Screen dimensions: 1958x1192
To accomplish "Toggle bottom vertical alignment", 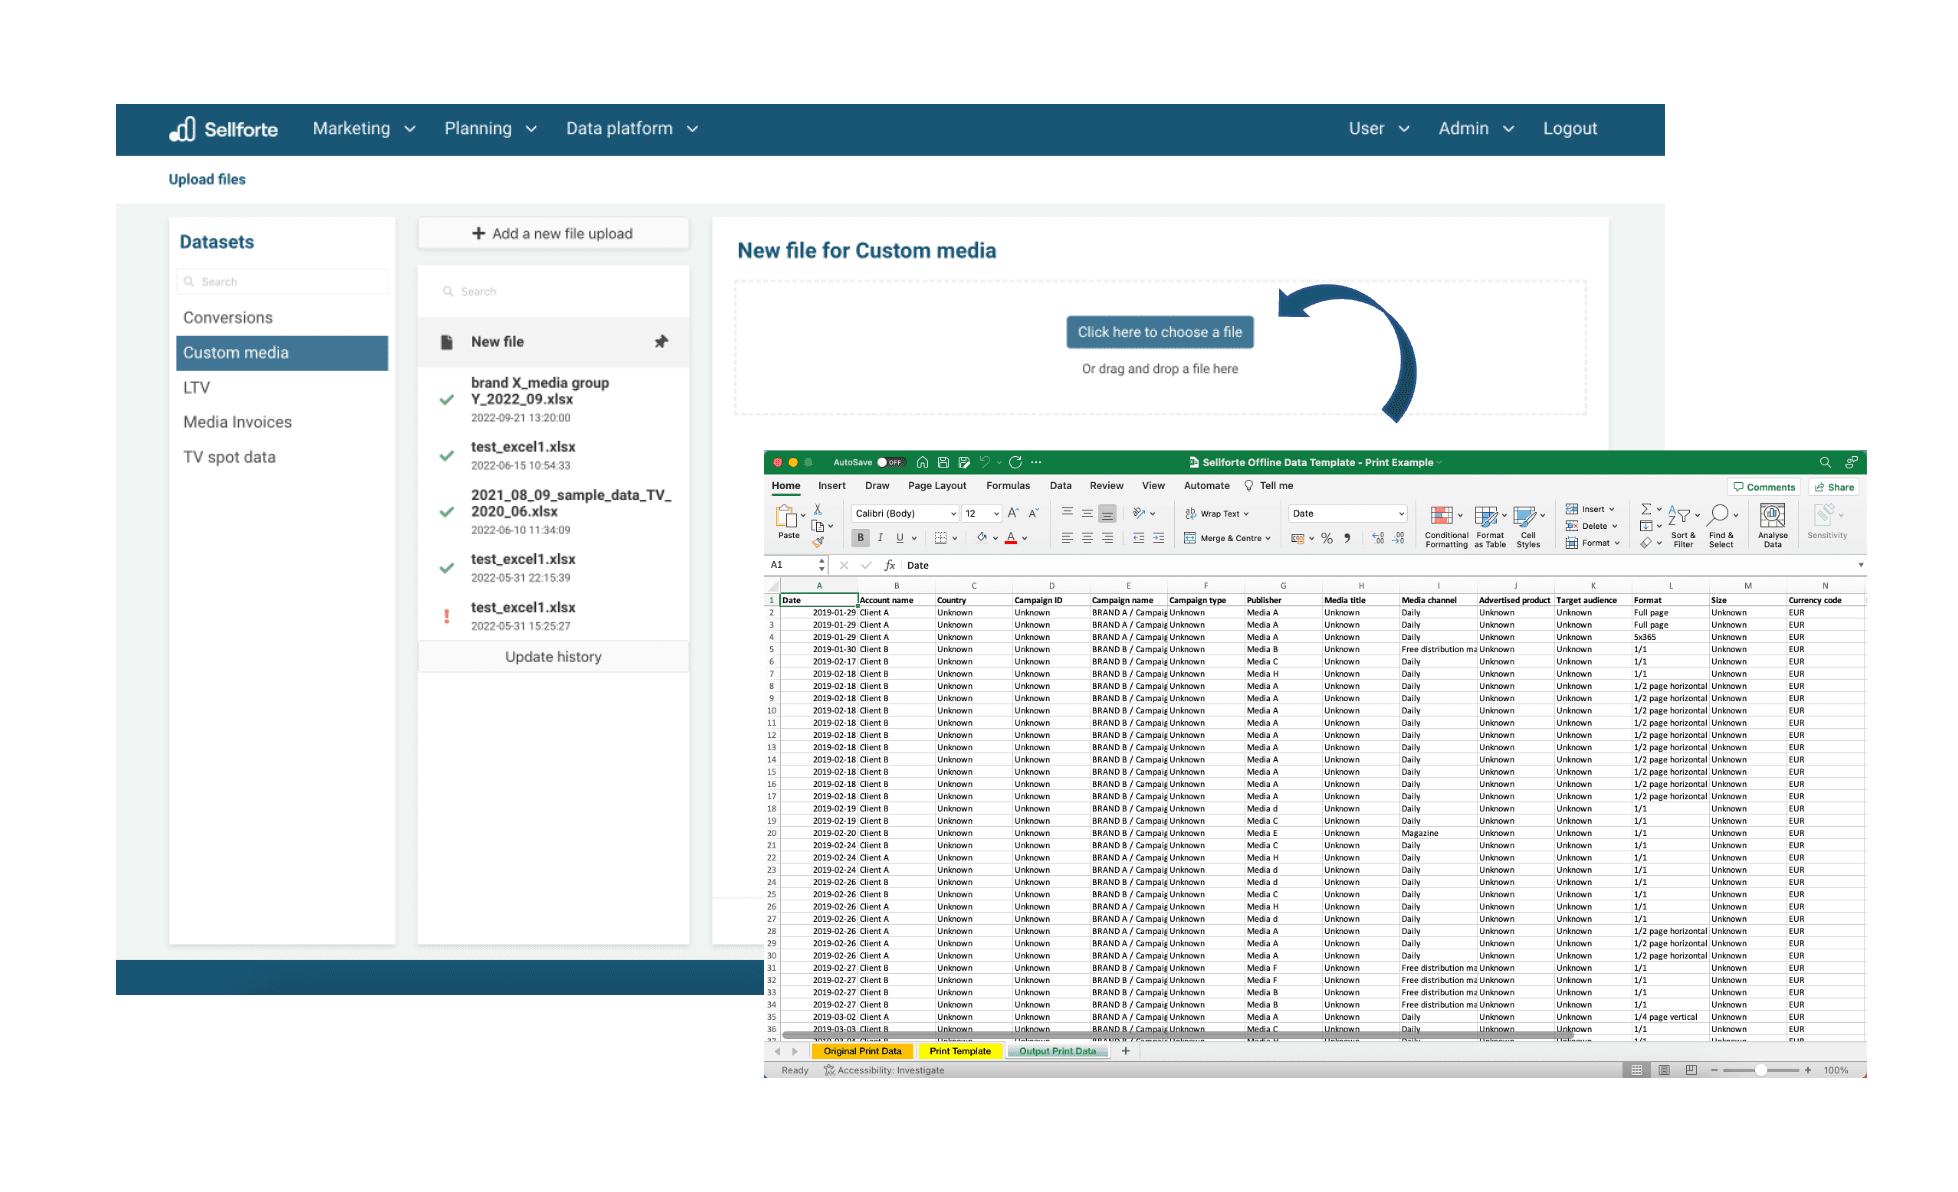I will tap(1107, 513).
